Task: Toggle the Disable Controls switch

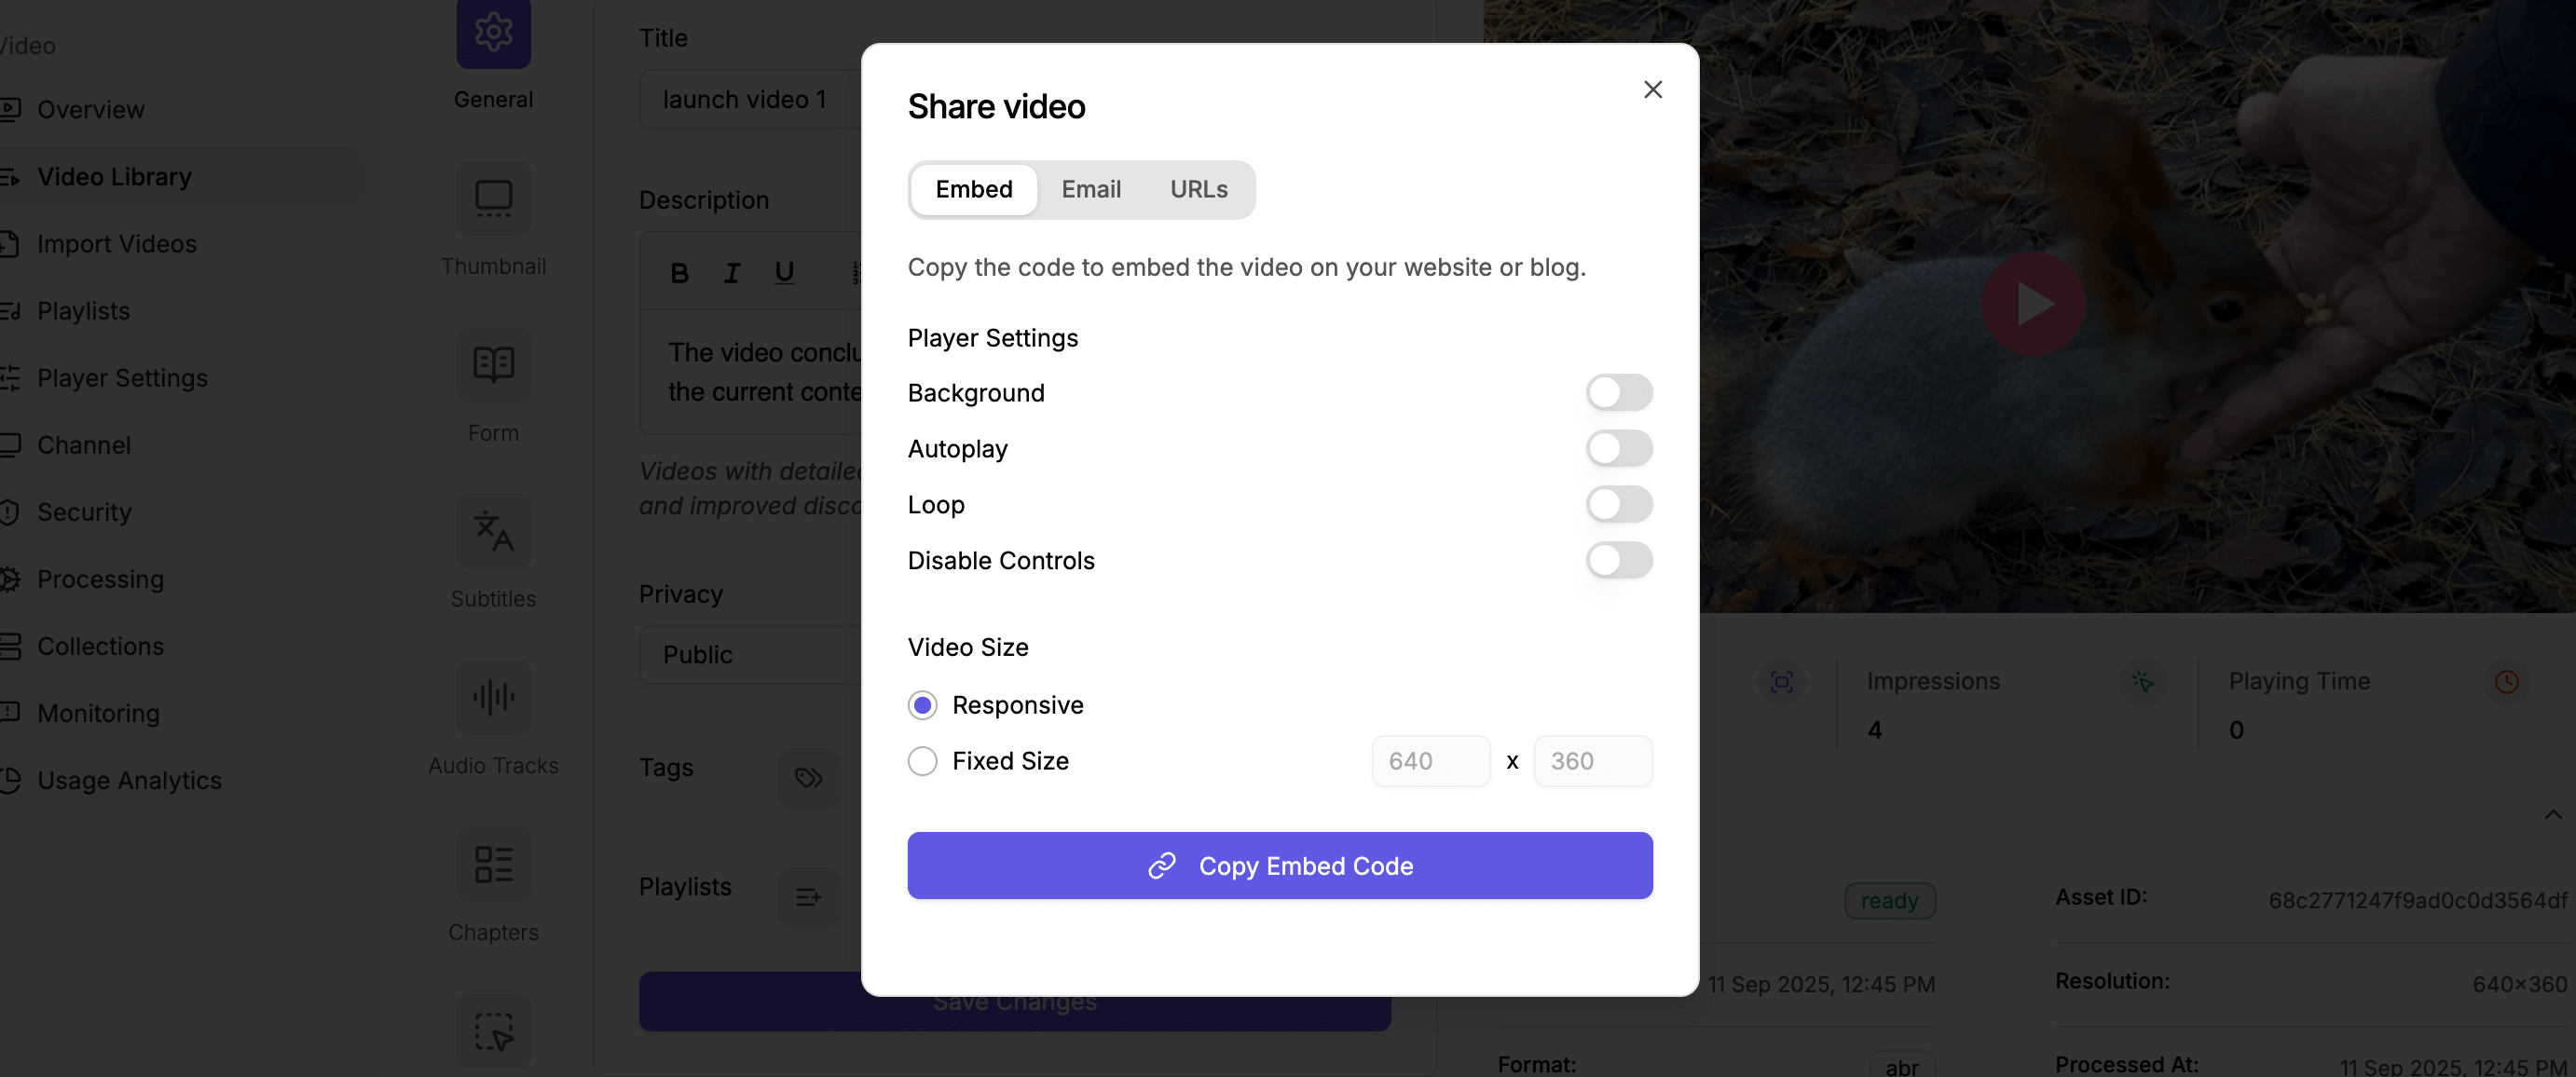Action: (1618, 560)
